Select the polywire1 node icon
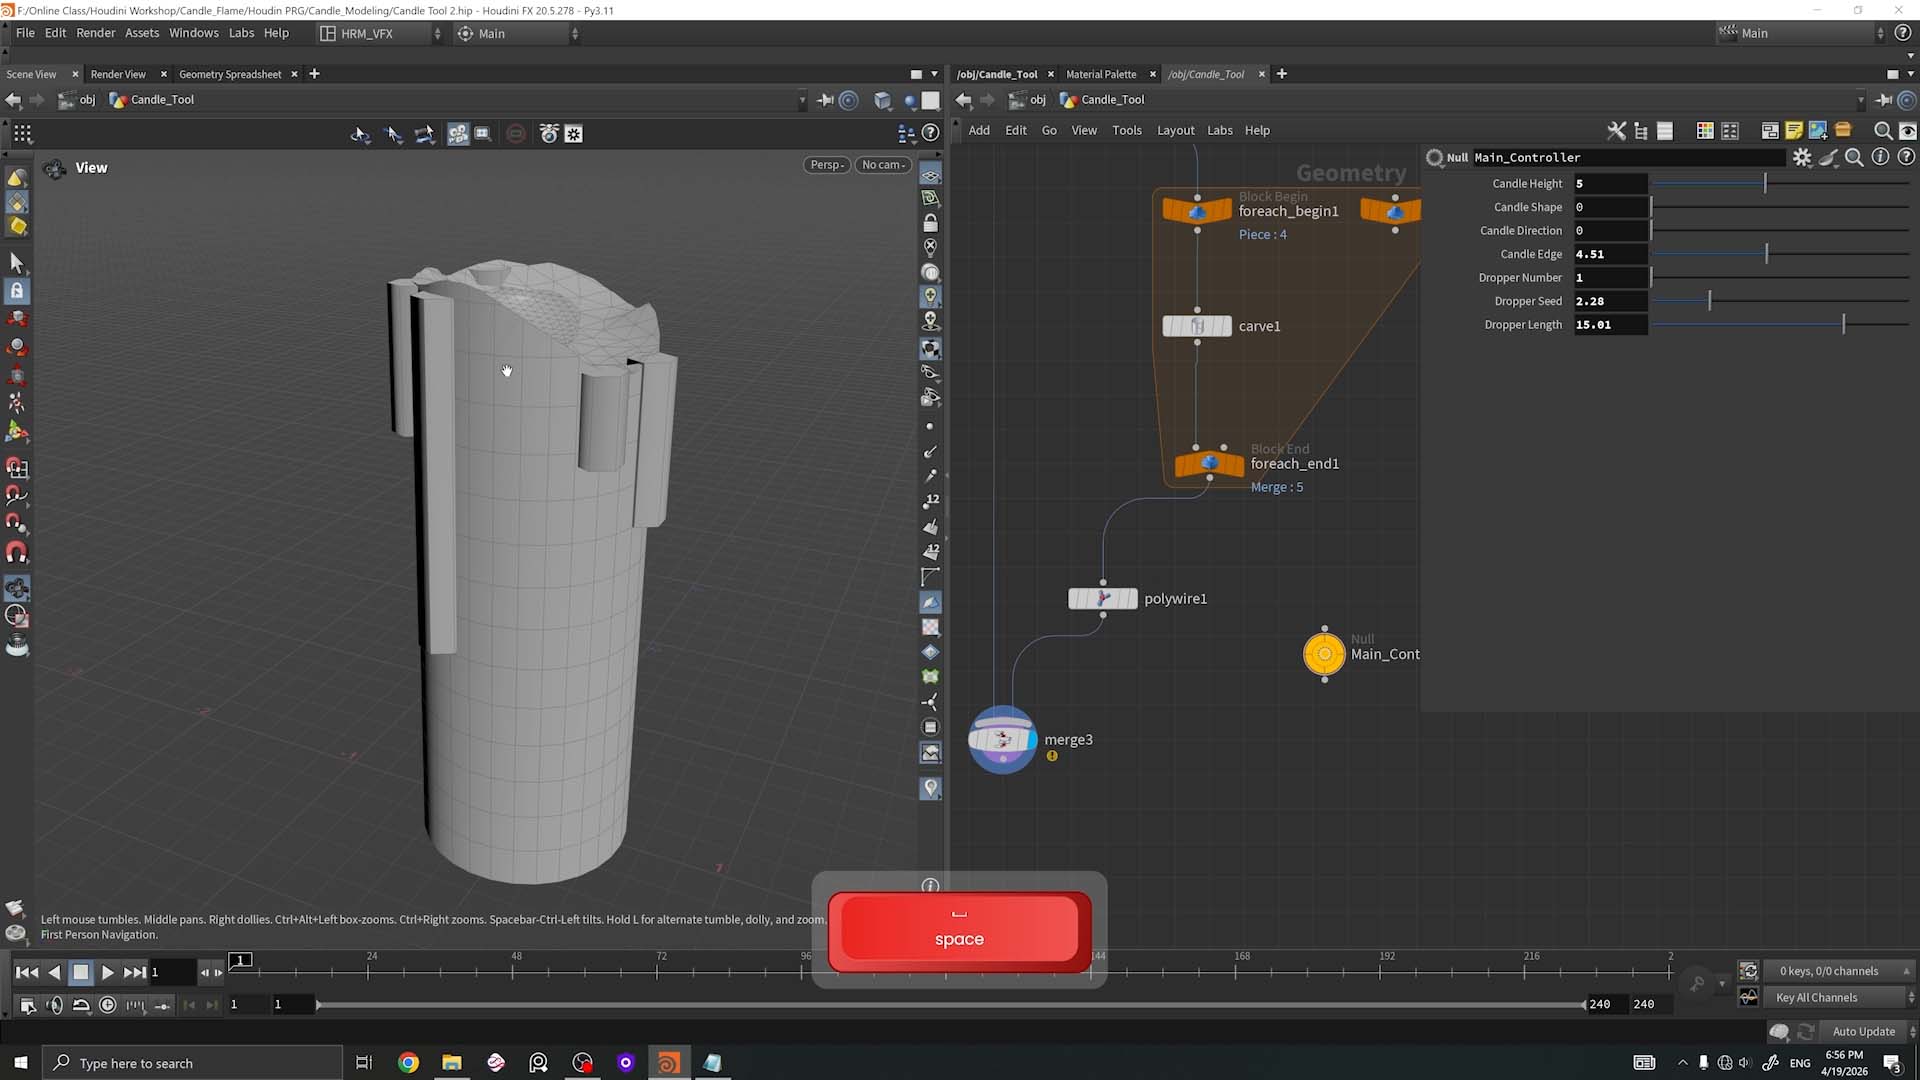Image resolution: width=1920 pixels, height=1080 pixels. tap(1102, 598)
